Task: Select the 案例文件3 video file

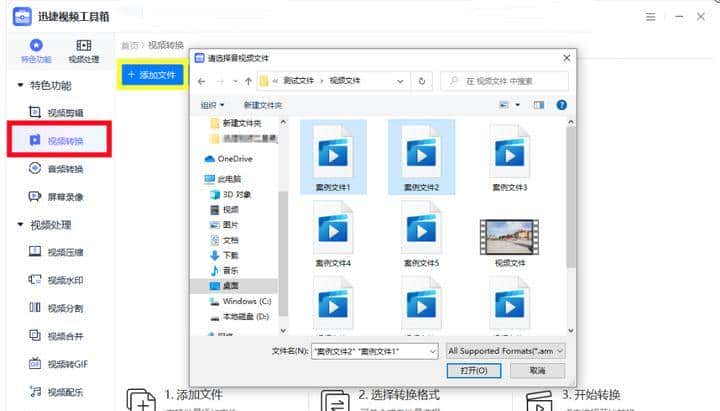Action: [x=510, y=157]
